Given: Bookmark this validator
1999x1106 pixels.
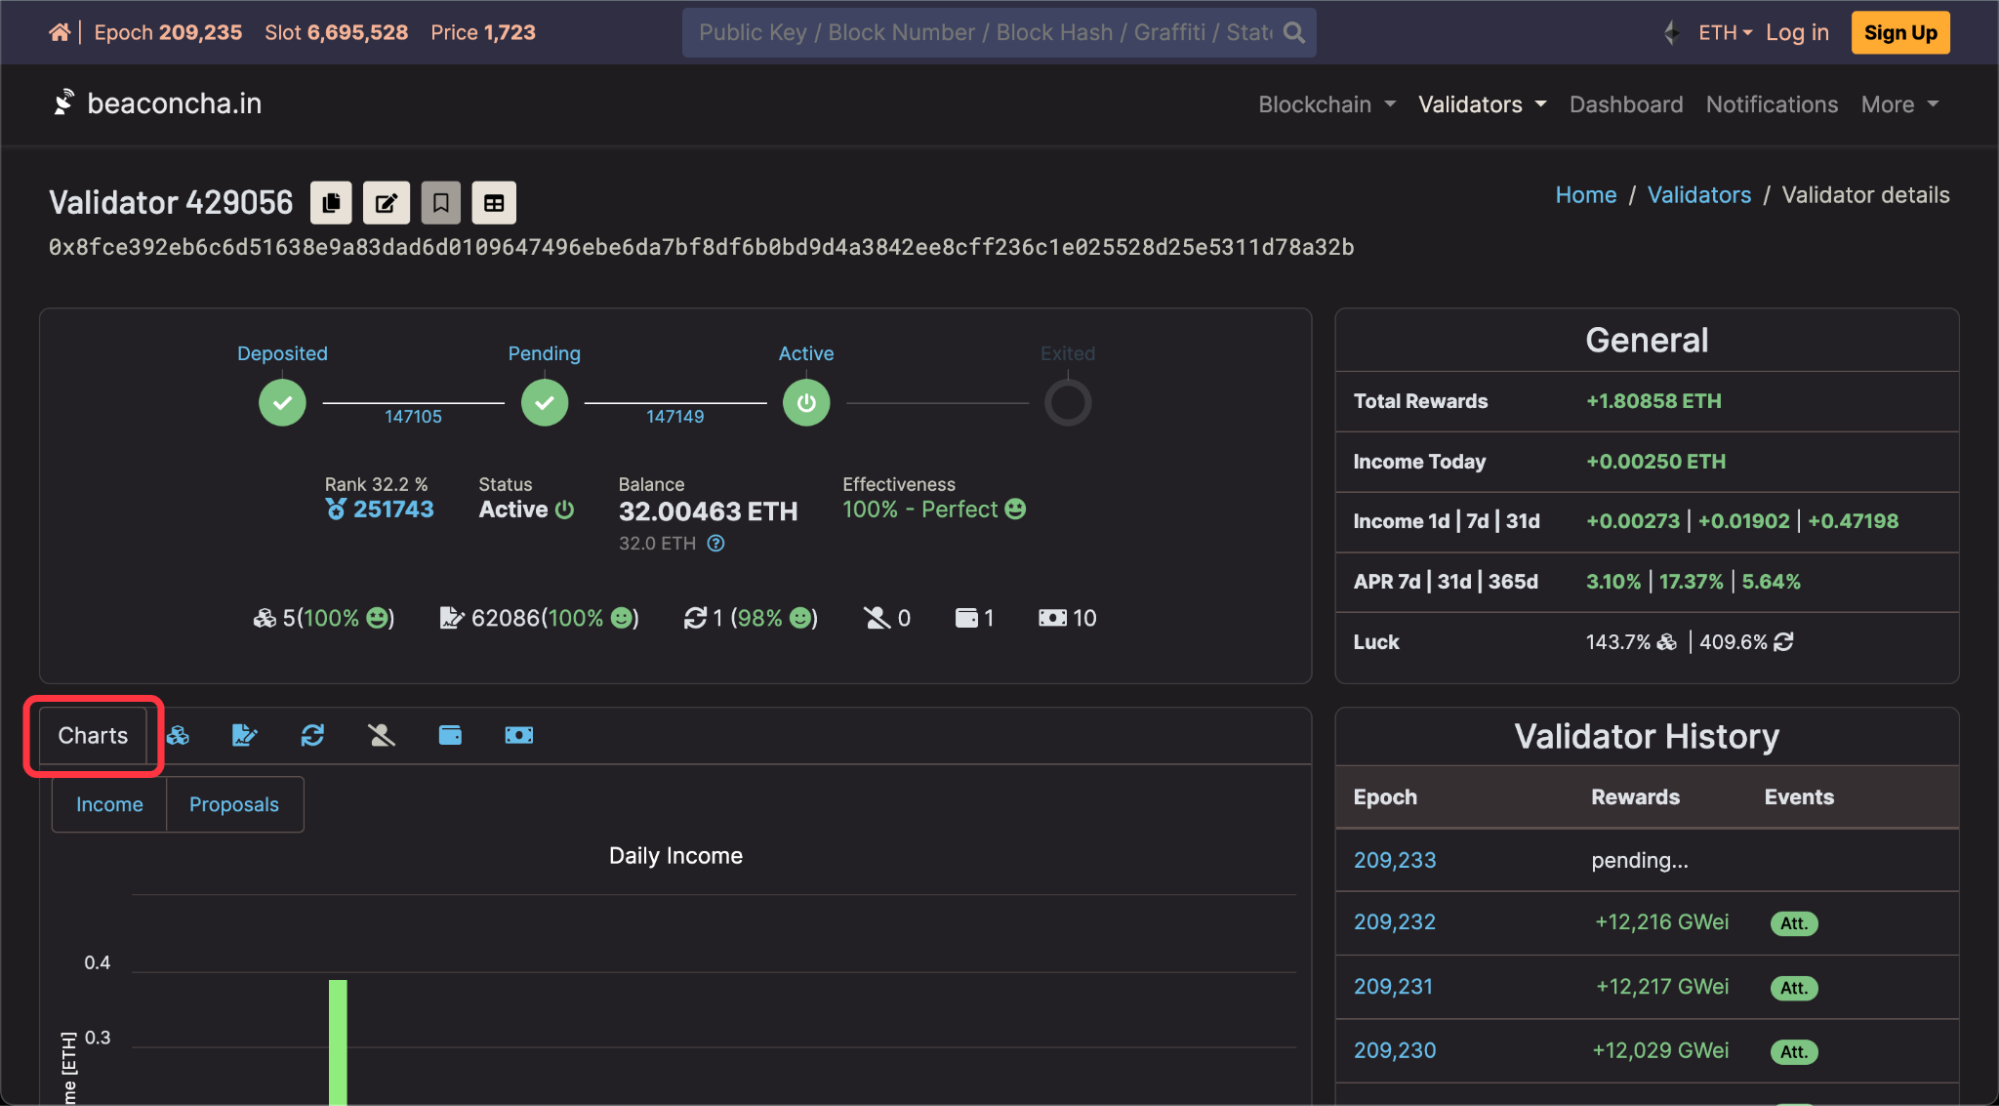Looking at the screenshot, I should (x=441, y=202).
